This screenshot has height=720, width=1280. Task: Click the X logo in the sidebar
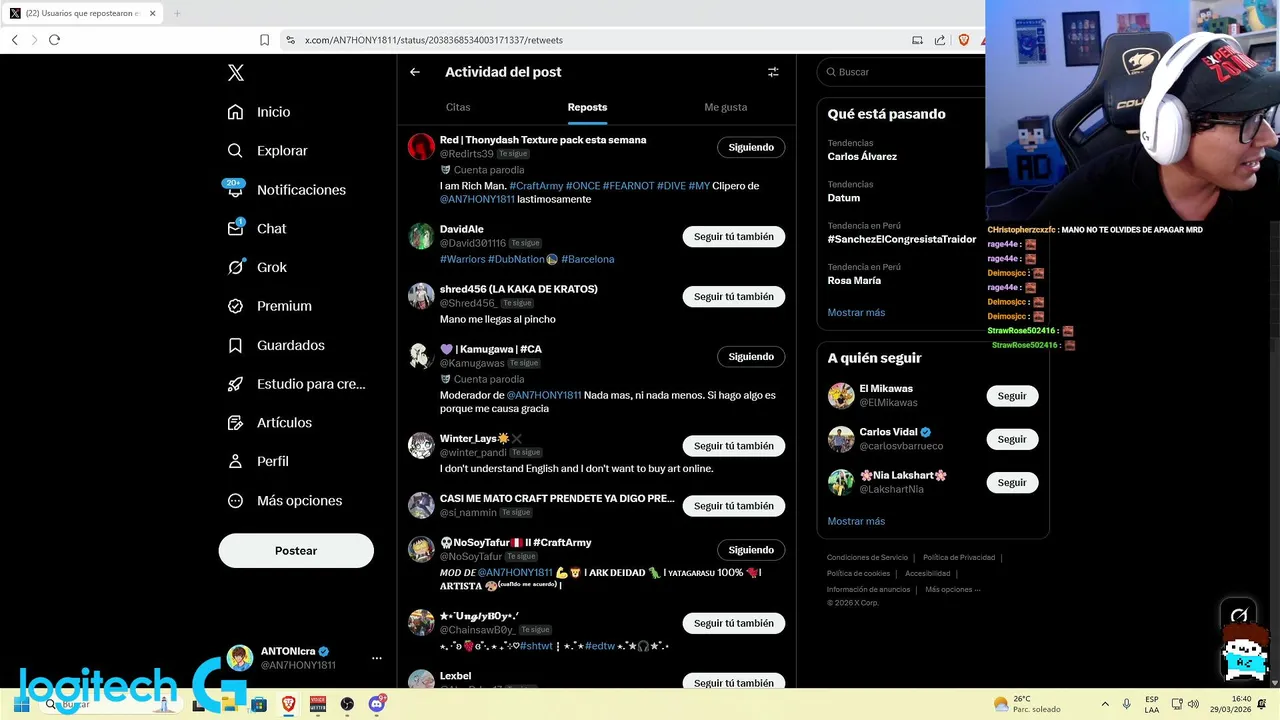point(236,73)
